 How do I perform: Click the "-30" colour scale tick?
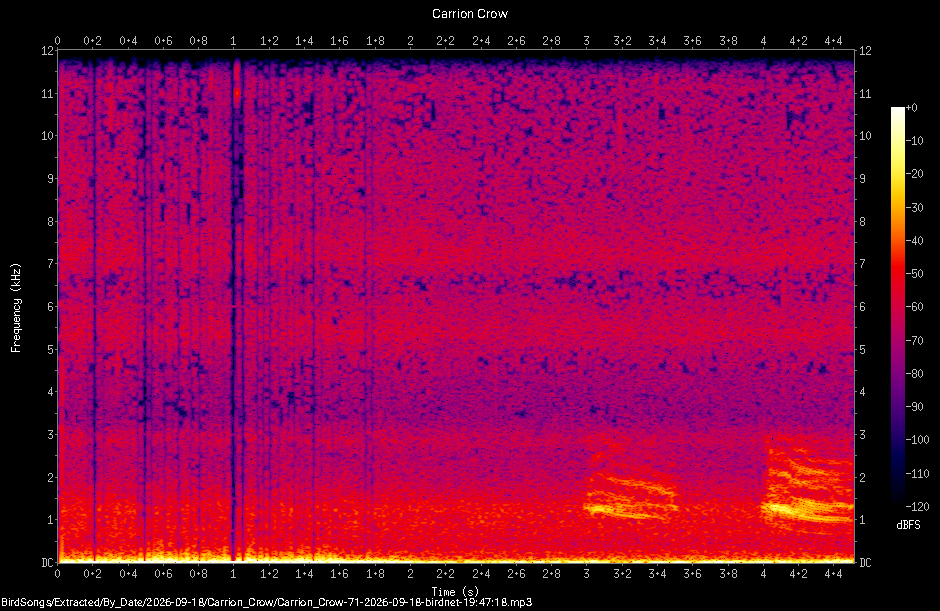point(914,207)
